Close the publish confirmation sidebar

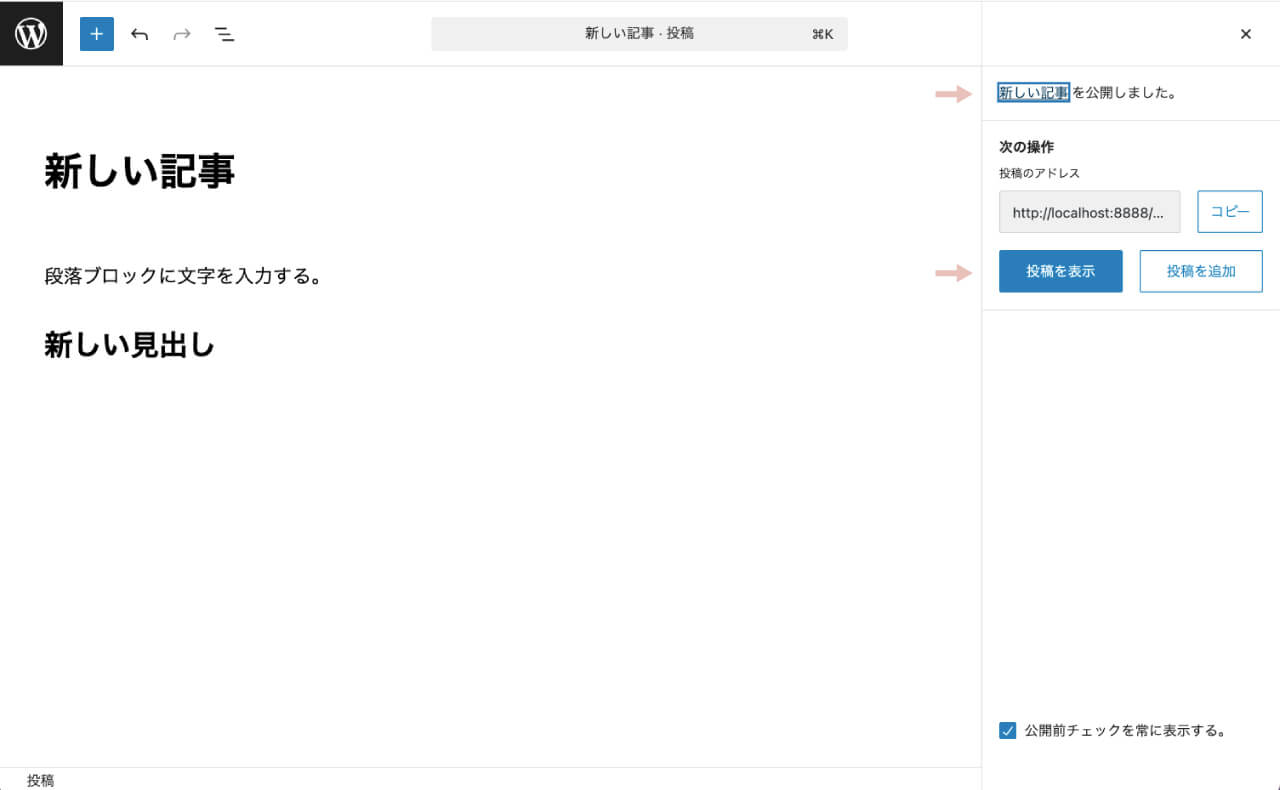[1245, 33]
